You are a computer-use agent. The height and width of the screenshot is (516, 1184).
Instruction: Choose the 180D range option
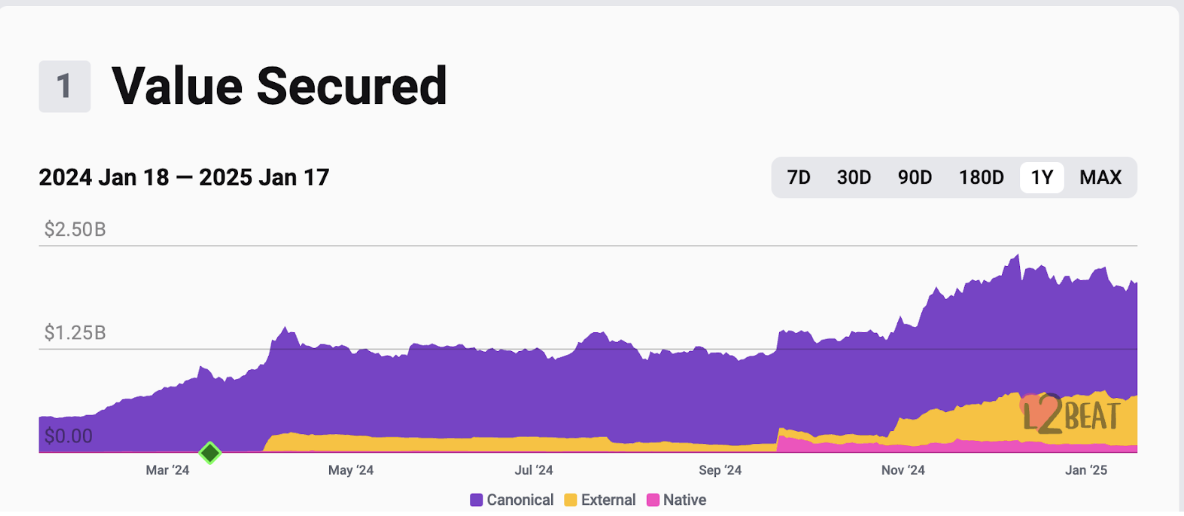pos(981,178)
